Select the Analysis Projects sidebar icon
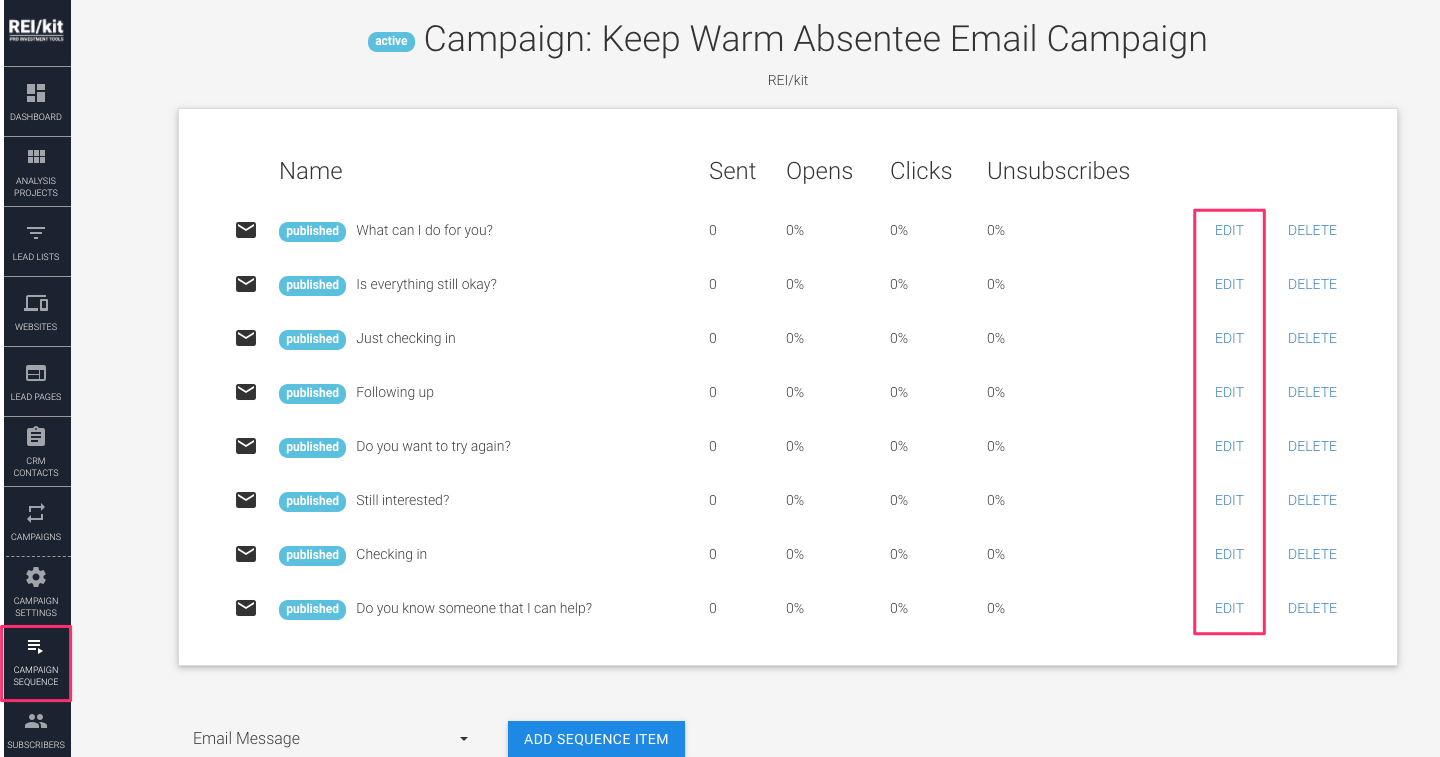The image size is (1440, 757). (36, 171)
